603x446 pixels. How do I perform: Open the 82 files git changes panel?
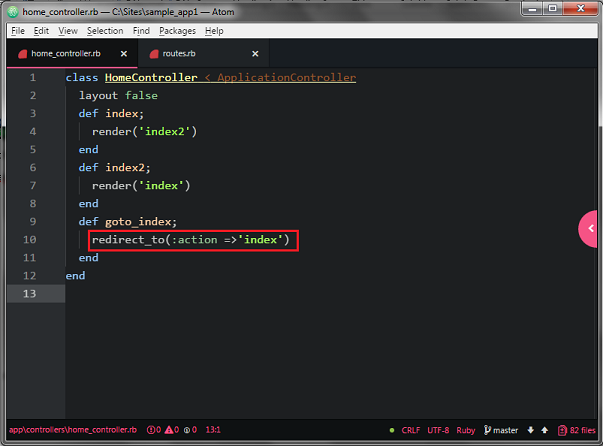point(576,430)
